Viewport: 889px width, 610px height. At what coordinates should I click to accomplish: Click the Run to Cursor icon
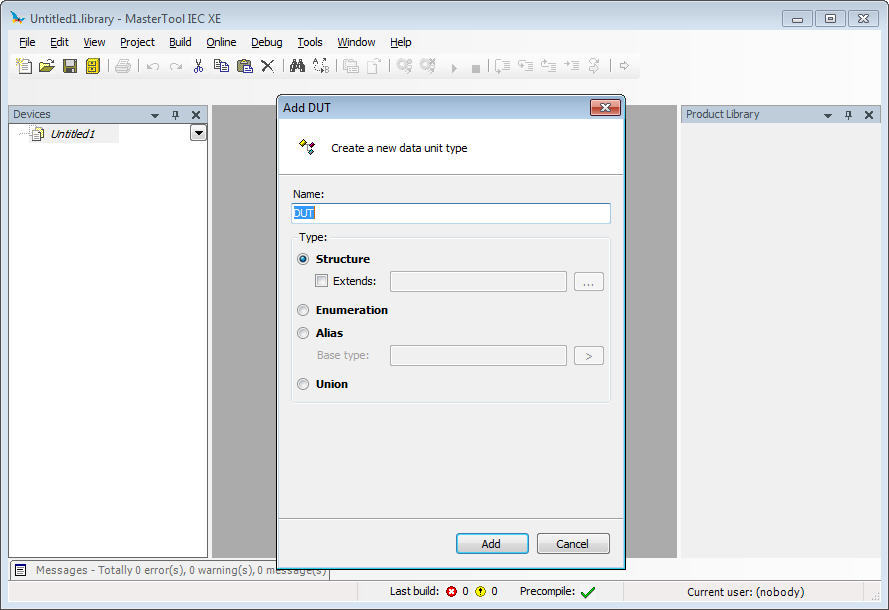pyautogui.click(x=572, y=66)
